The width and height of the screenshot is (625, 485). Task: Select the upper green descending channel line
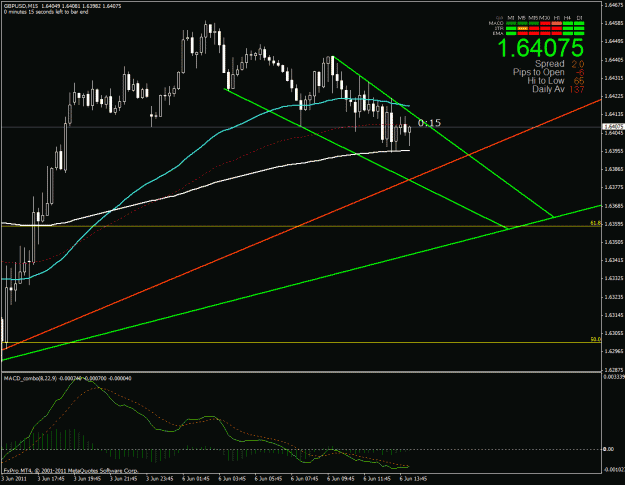click(x=442, y=136)
